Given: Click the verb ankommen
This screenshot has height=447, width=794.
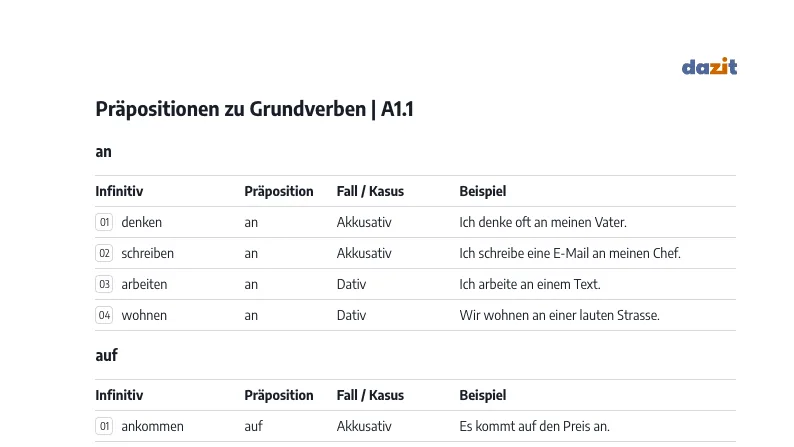Looking at the screenshot, I should coord(152,426).
